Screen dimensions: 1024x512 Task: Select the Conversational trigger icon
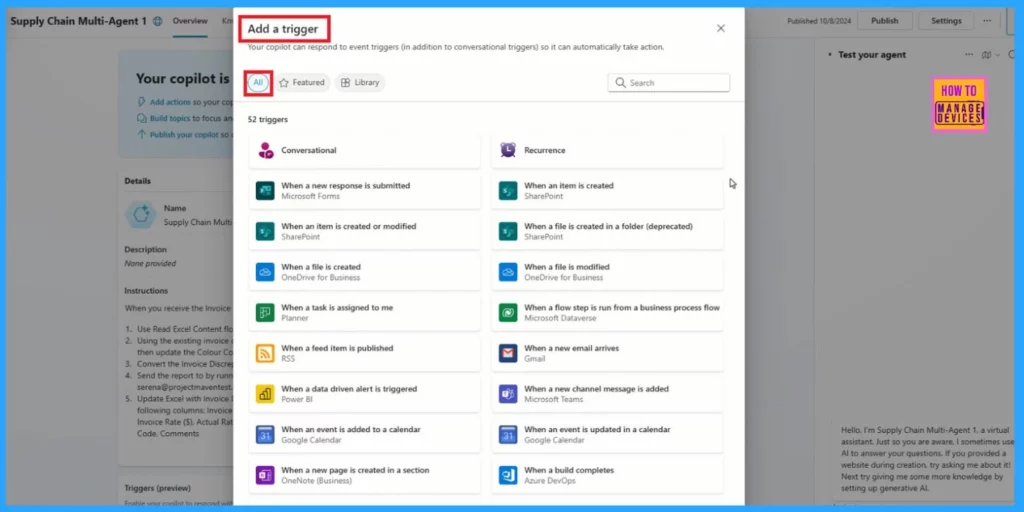point(265,150)
